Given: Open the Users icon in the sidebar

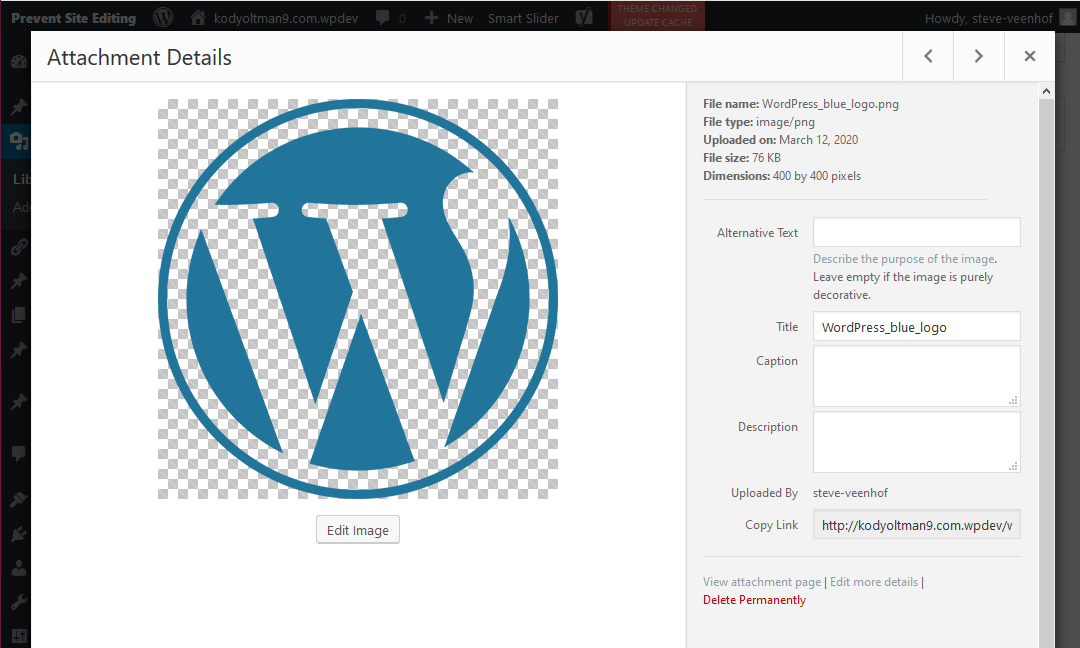Looking at the screenshot, I should coord(19,568).
